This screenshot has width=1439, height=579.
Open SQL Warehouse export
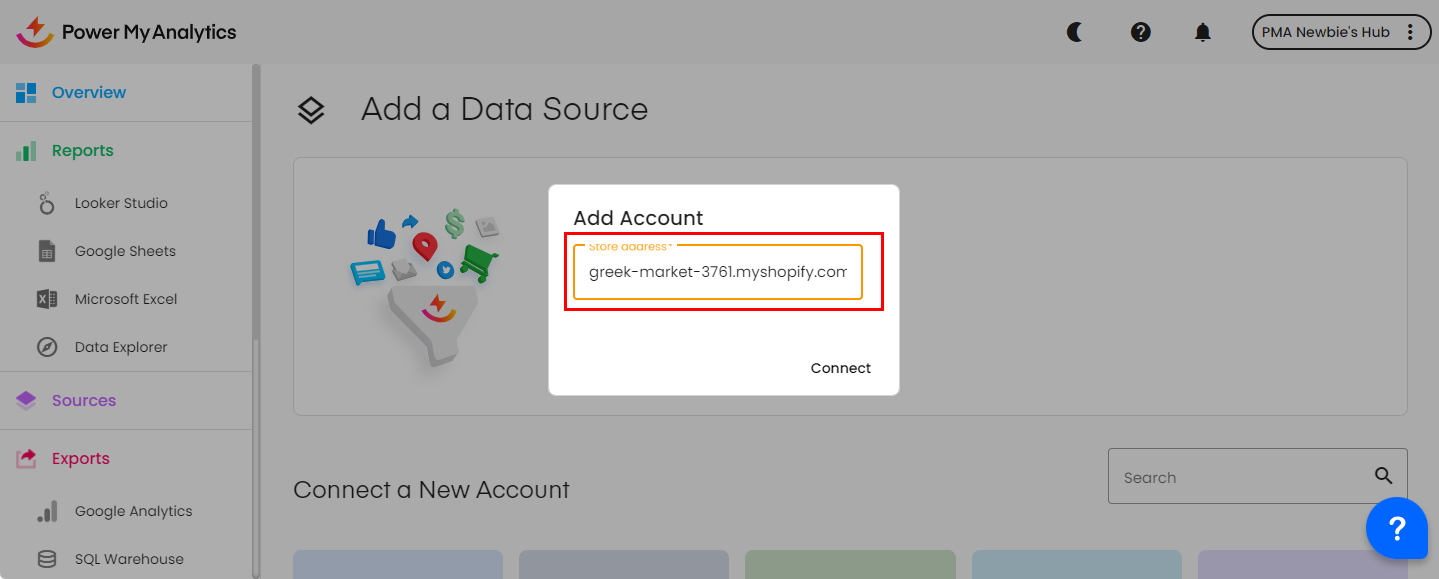tap(128, 559)
